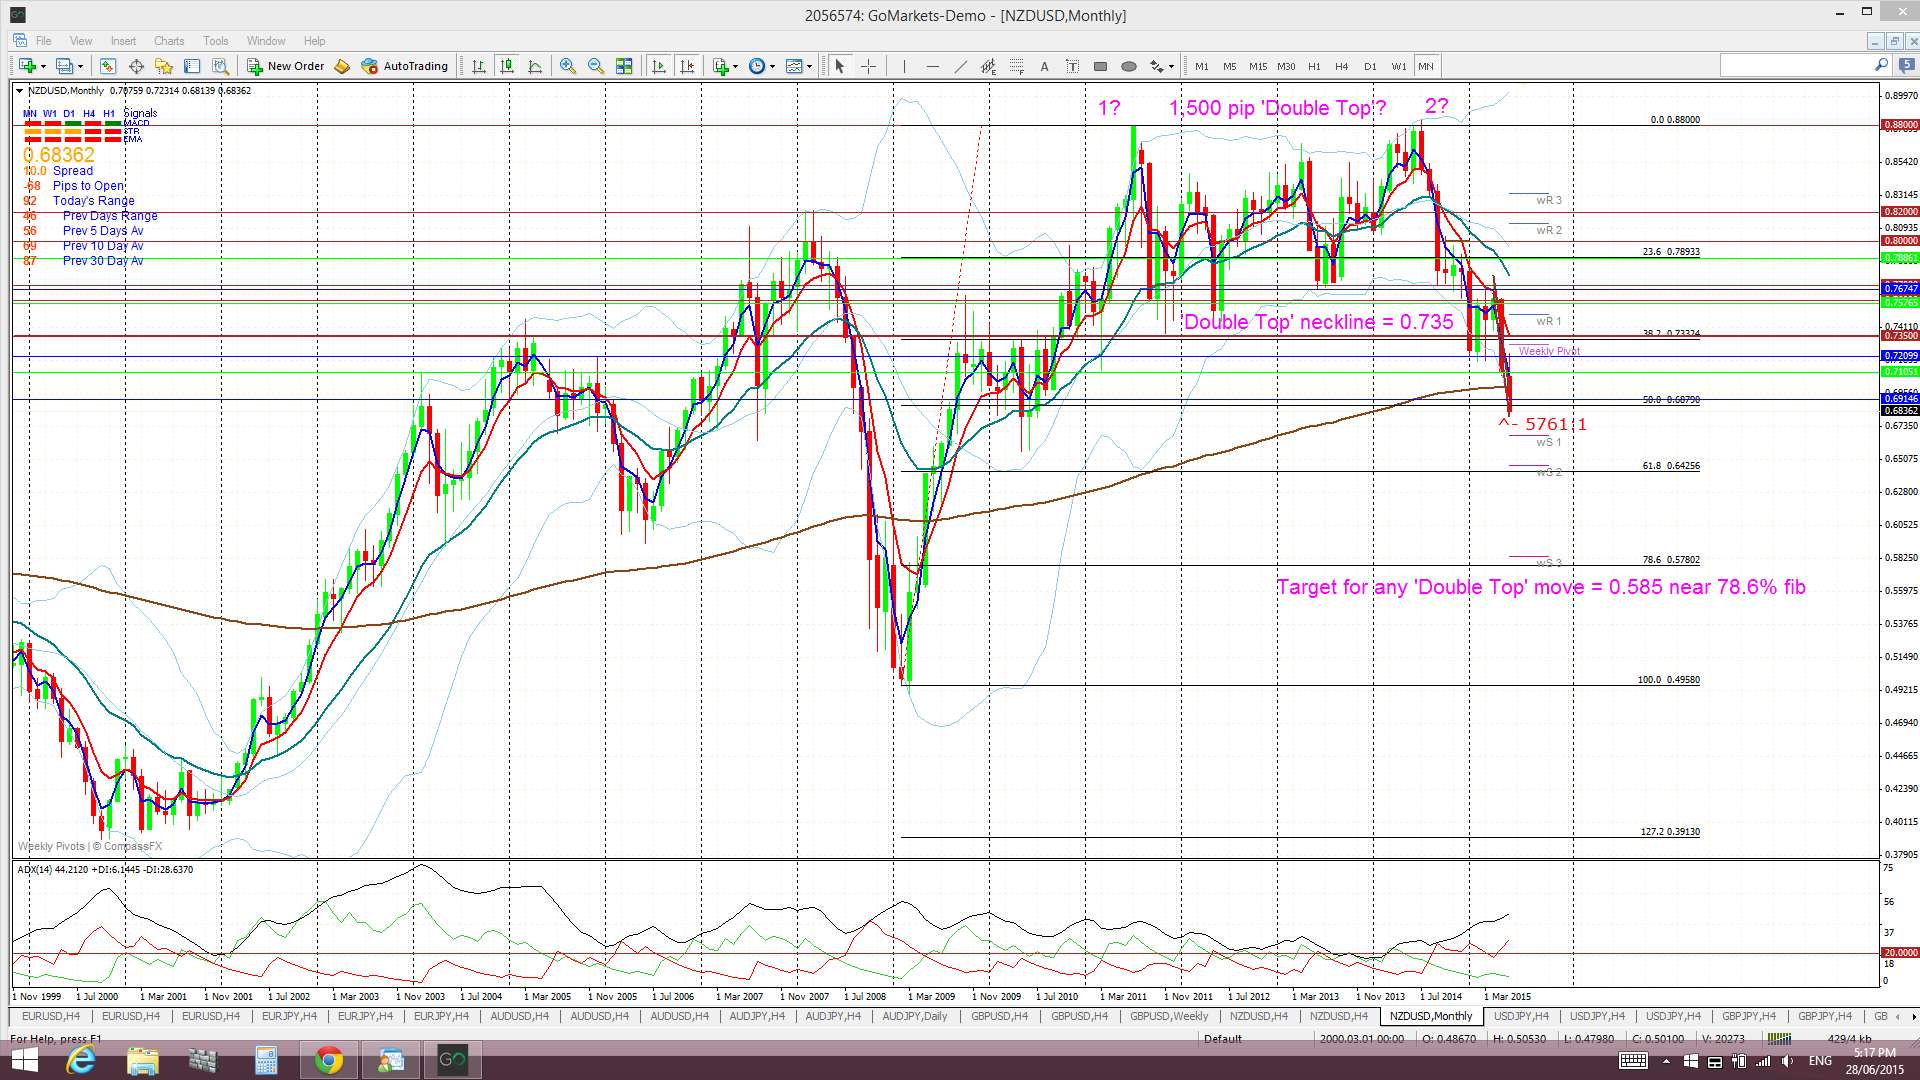Click the red 0.88000 price level label
The height and width of the screenshot is (1080, 1920).
[x=1900, y=125]
